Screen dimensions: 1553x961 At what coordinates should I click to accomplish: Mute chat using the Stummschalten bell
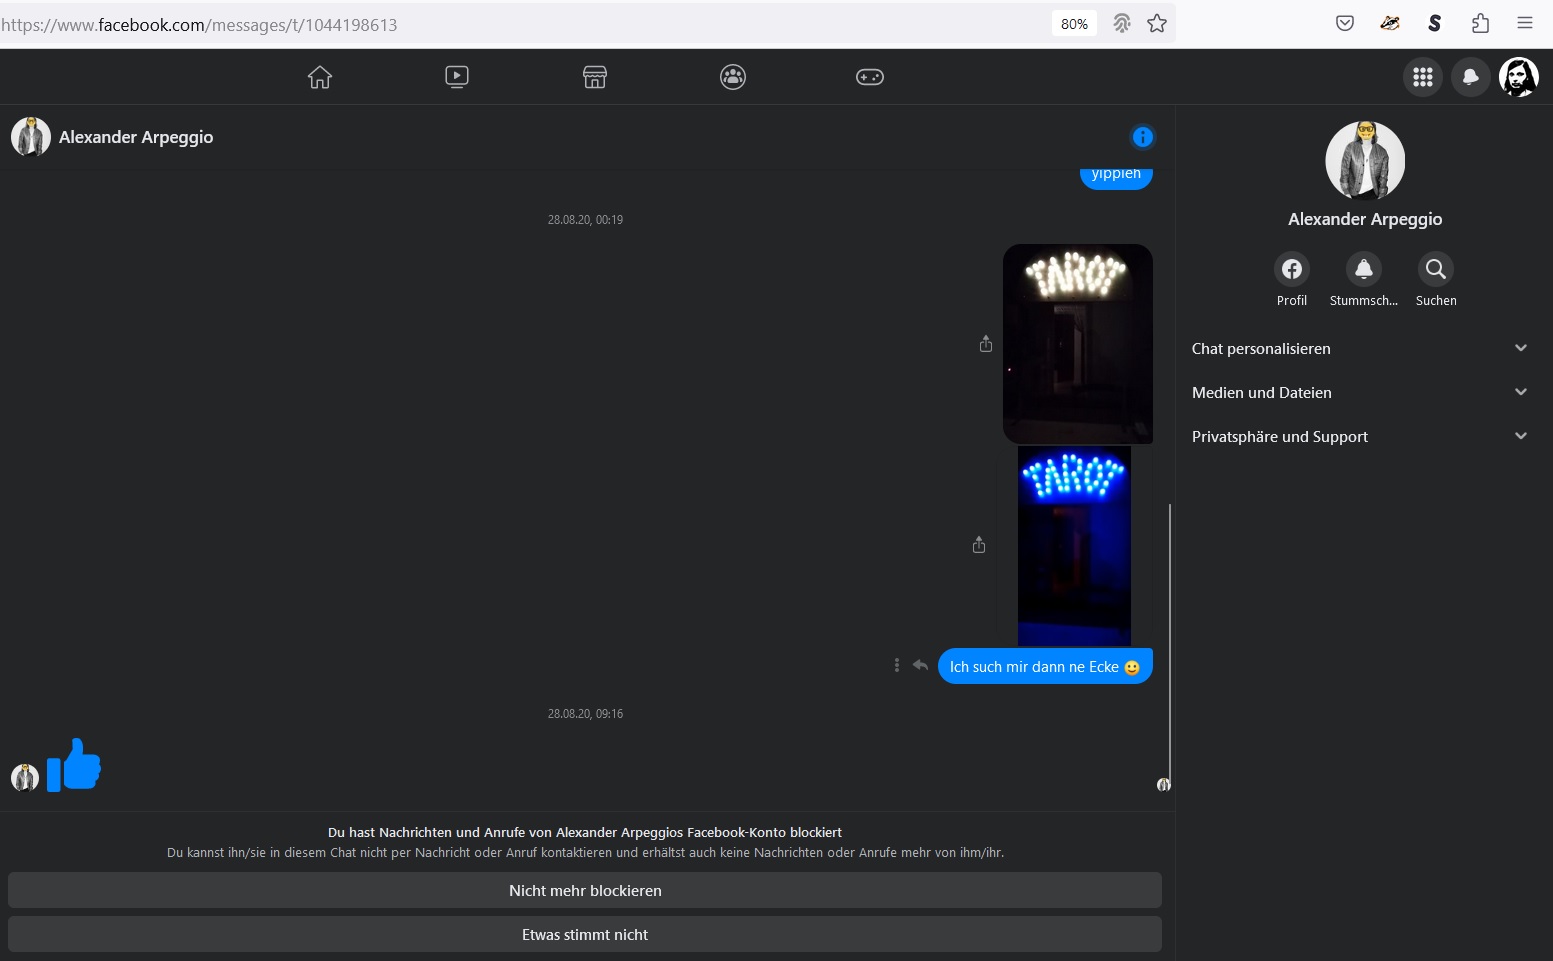(x=1364, y=269)
